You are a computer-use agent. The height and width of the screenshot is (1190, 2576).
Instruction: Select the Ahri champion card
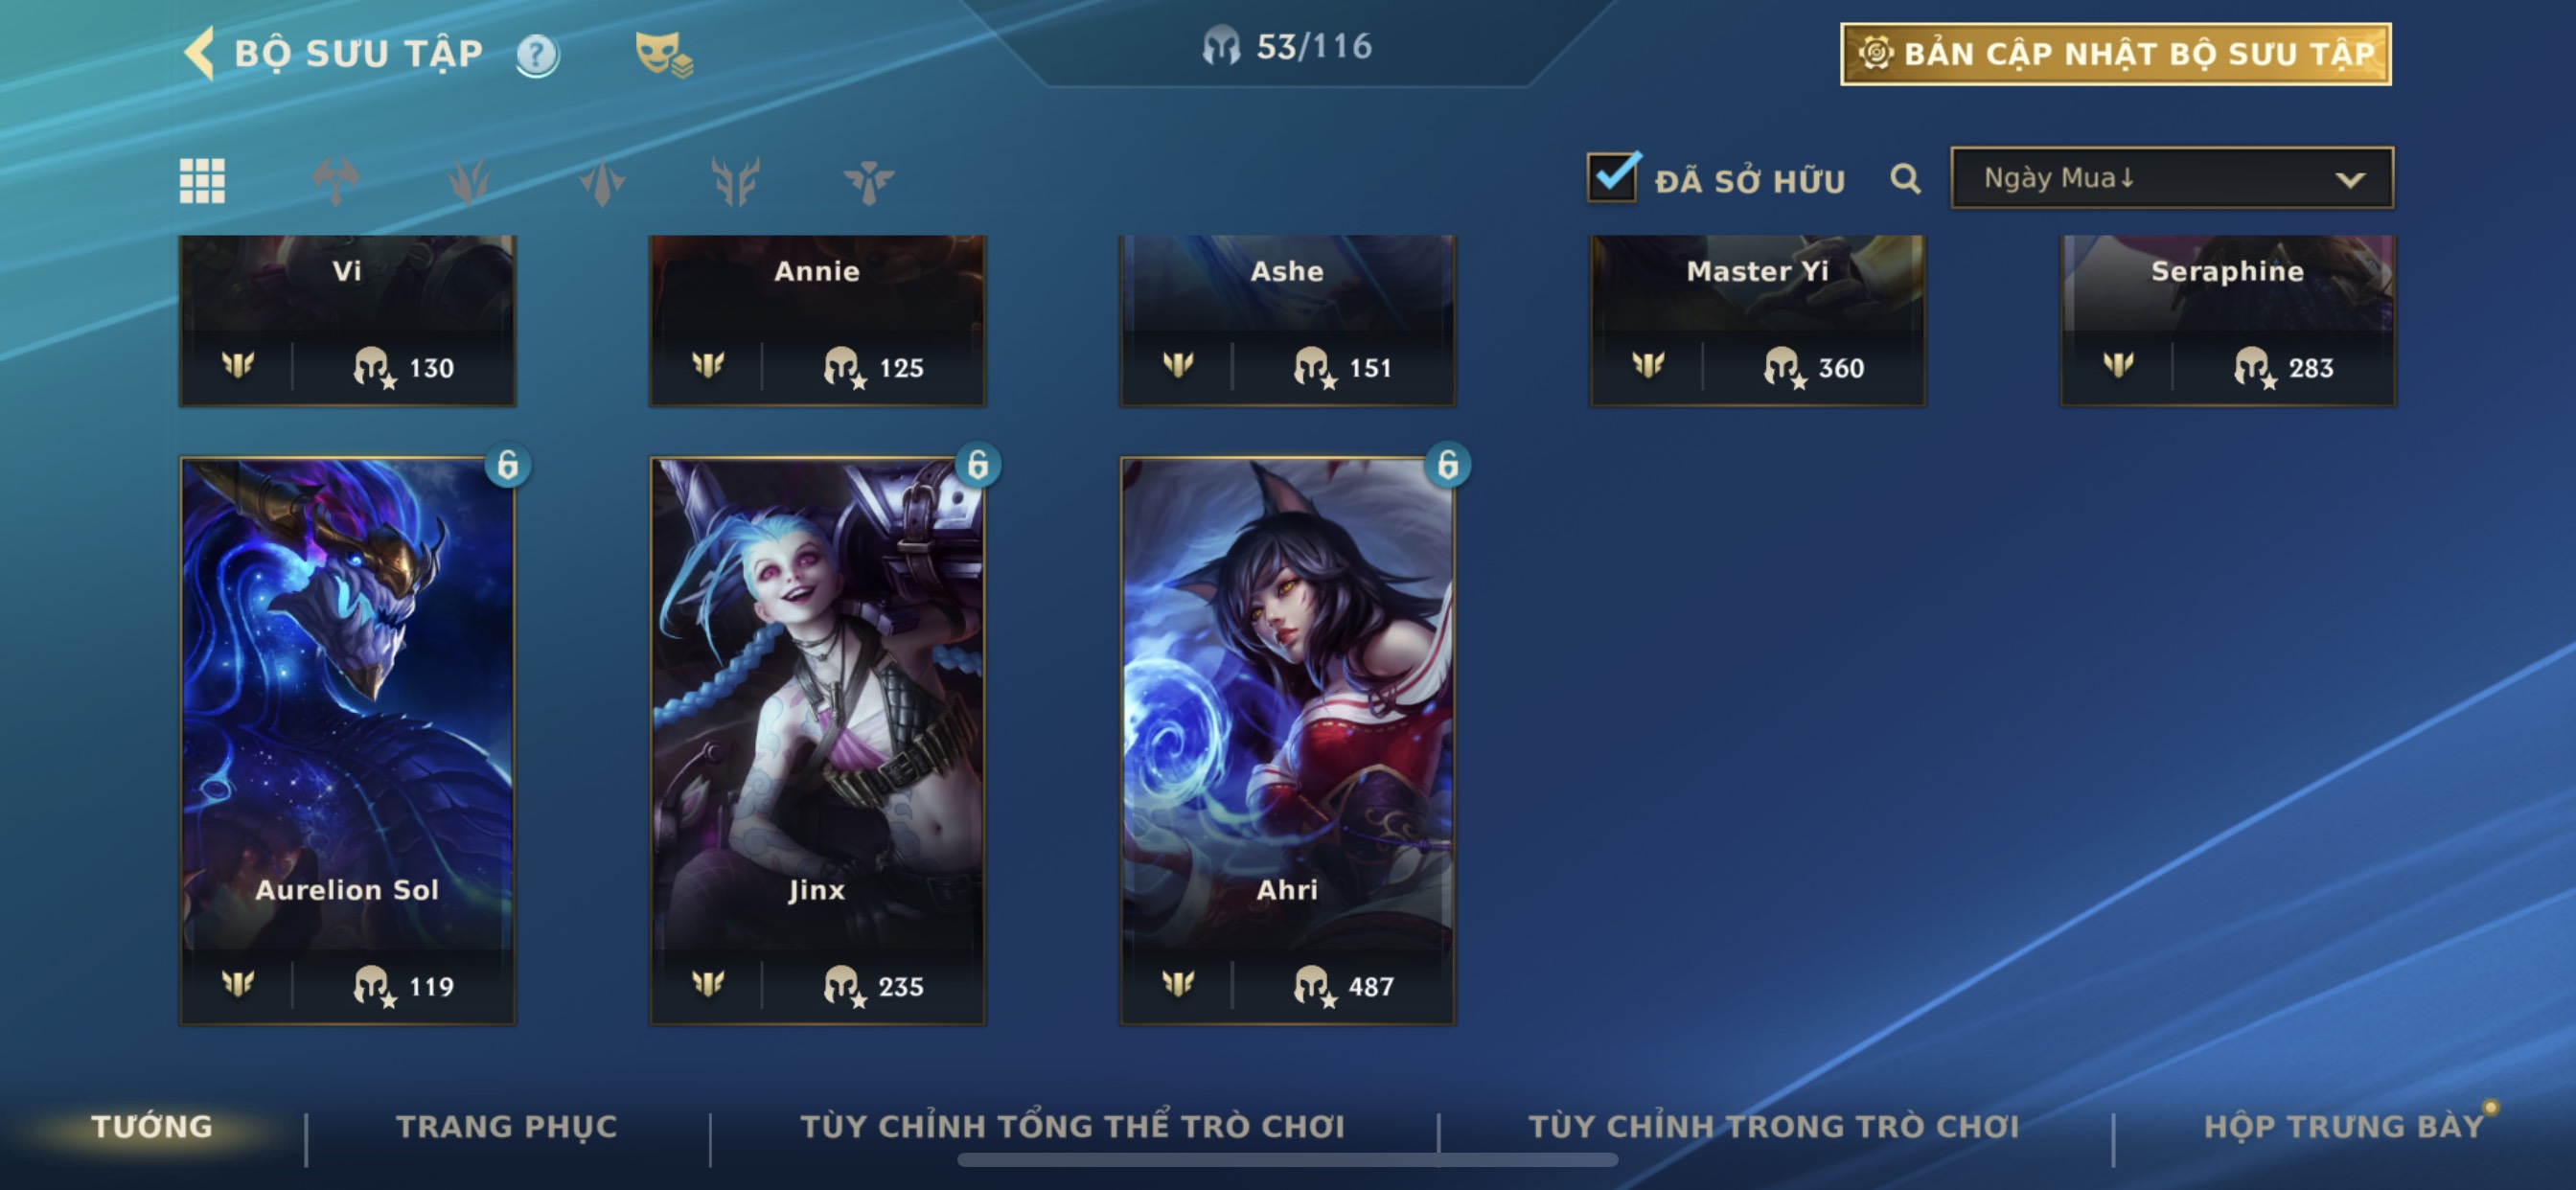tap(1287, 741)
